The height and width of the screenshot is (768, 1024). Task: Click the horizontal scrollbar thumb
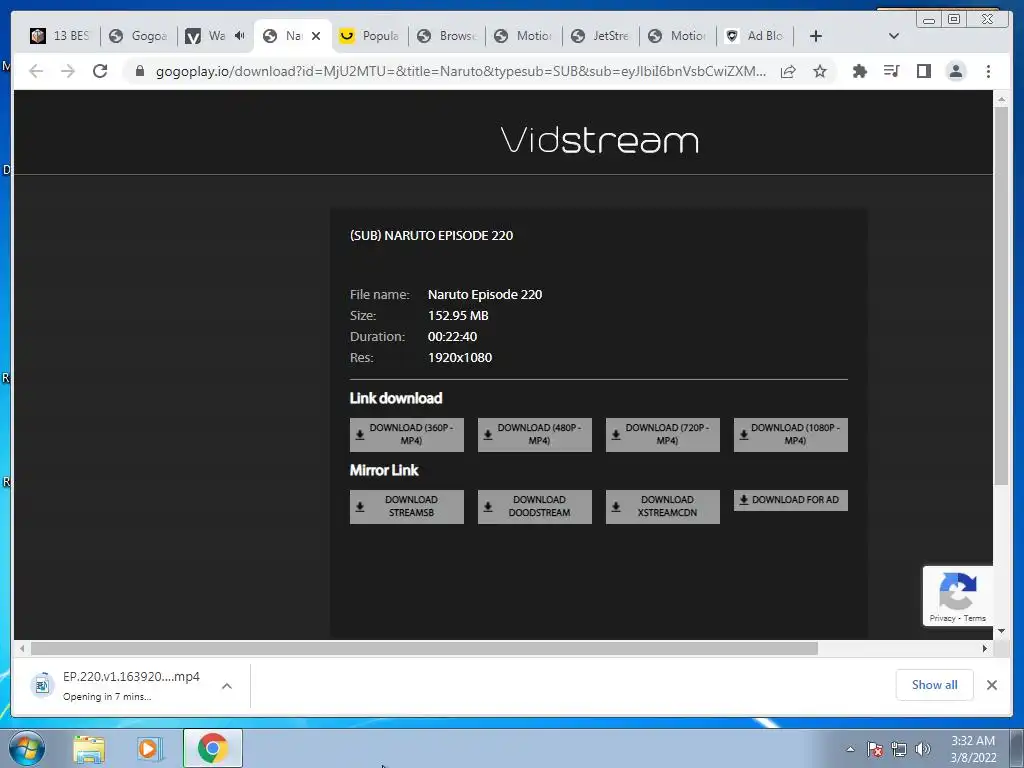click(424, 648)
